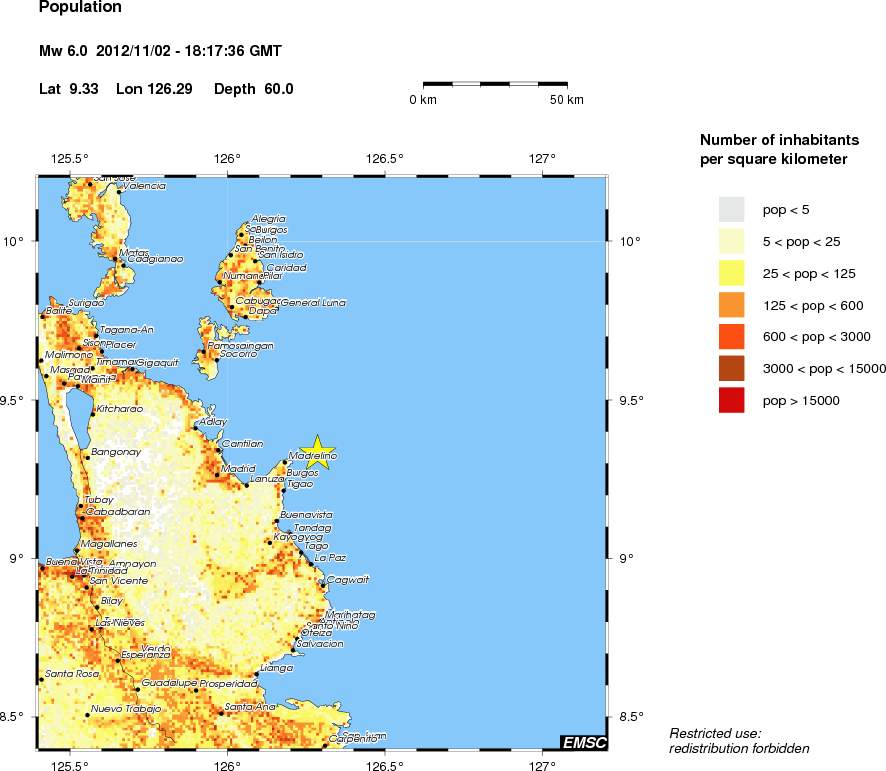This screenshot has width=886, height=771.
Task: Click the '3000 < pop < 15000' brown swatch
Action: tap(732, 369)
